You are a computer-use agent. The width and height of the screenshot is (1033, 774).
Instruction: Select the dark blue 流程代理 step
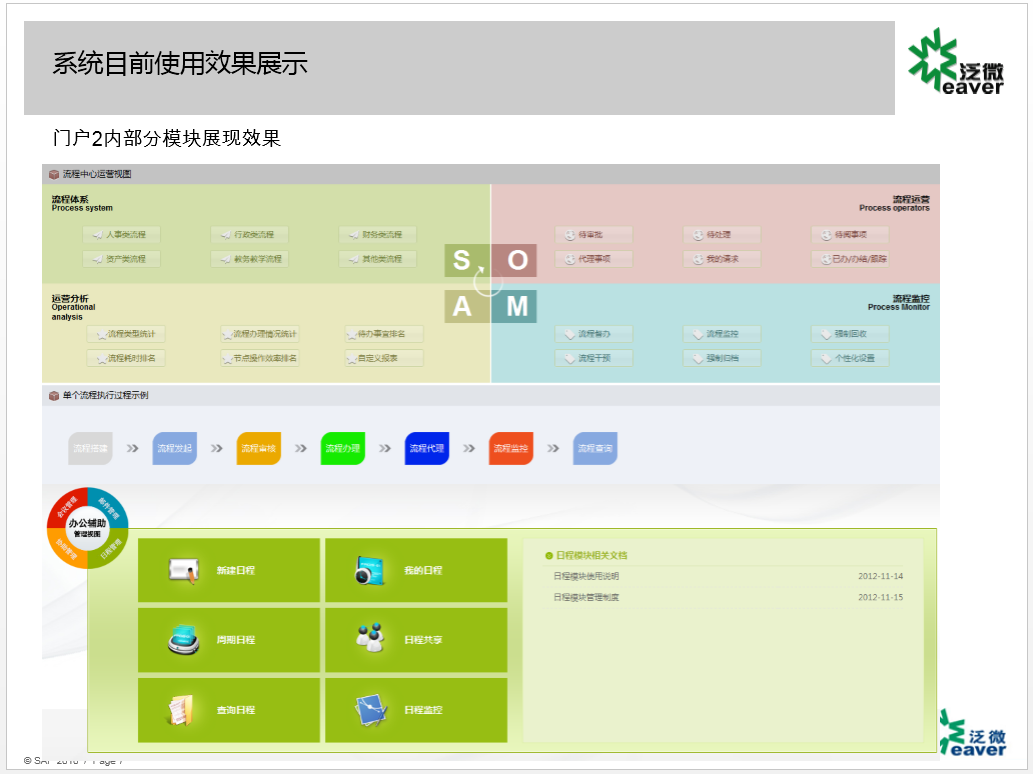pos(427,449)
